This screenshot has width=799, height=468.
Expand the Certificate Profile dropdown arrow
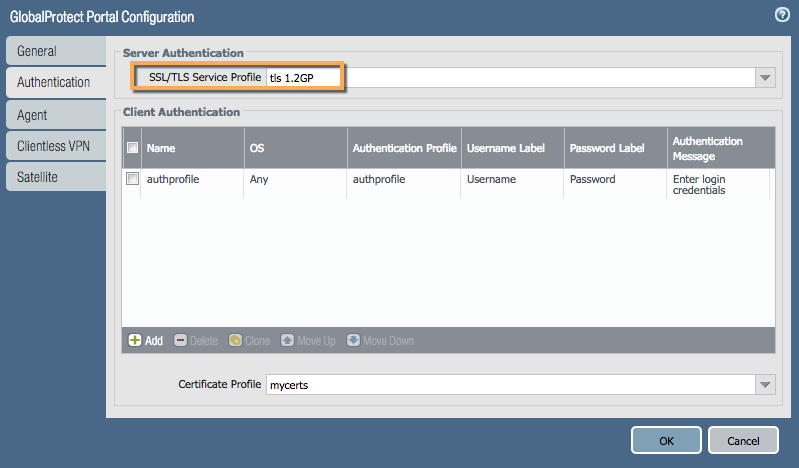click(765, 384)
